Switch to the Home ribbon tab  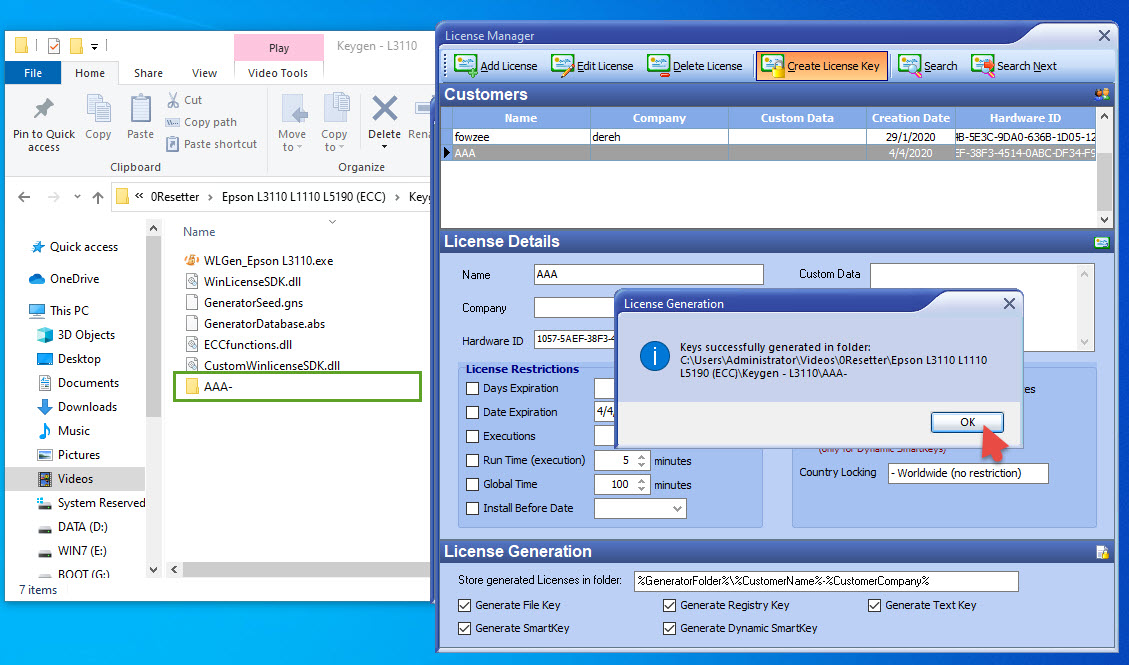90,73
